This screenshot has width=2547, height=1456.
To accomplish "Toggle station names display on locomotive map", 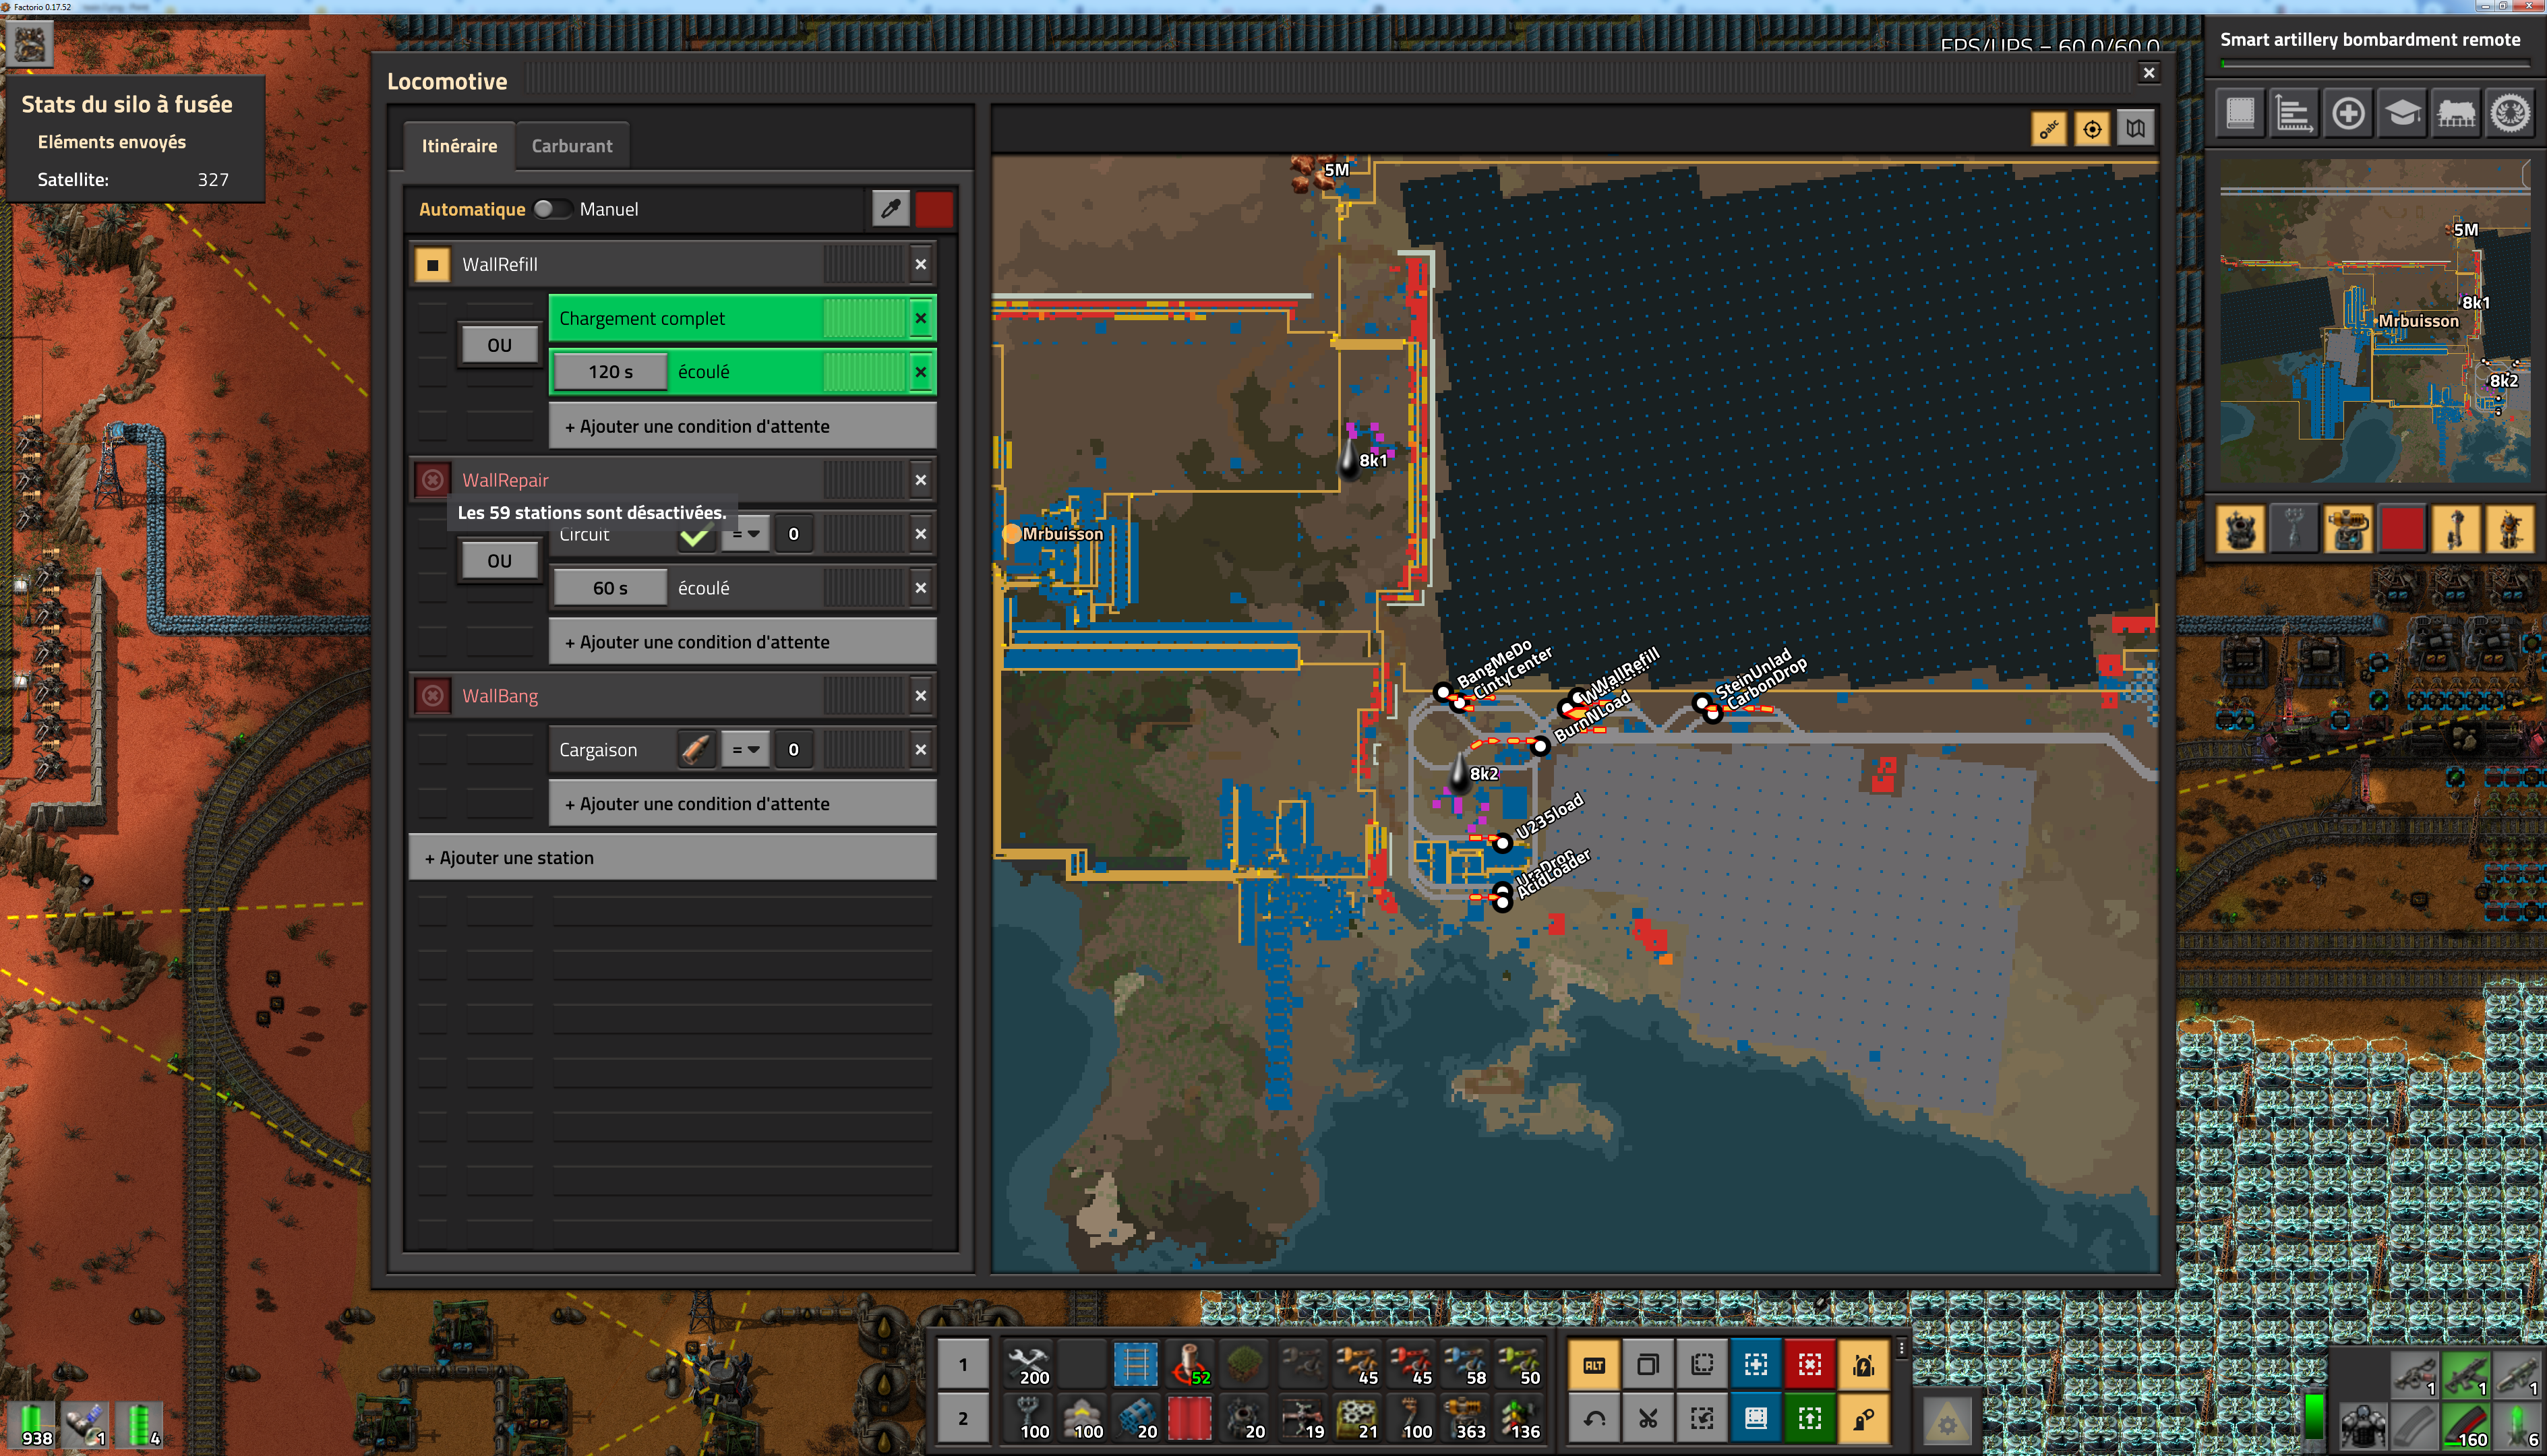I will (2049, 129).
